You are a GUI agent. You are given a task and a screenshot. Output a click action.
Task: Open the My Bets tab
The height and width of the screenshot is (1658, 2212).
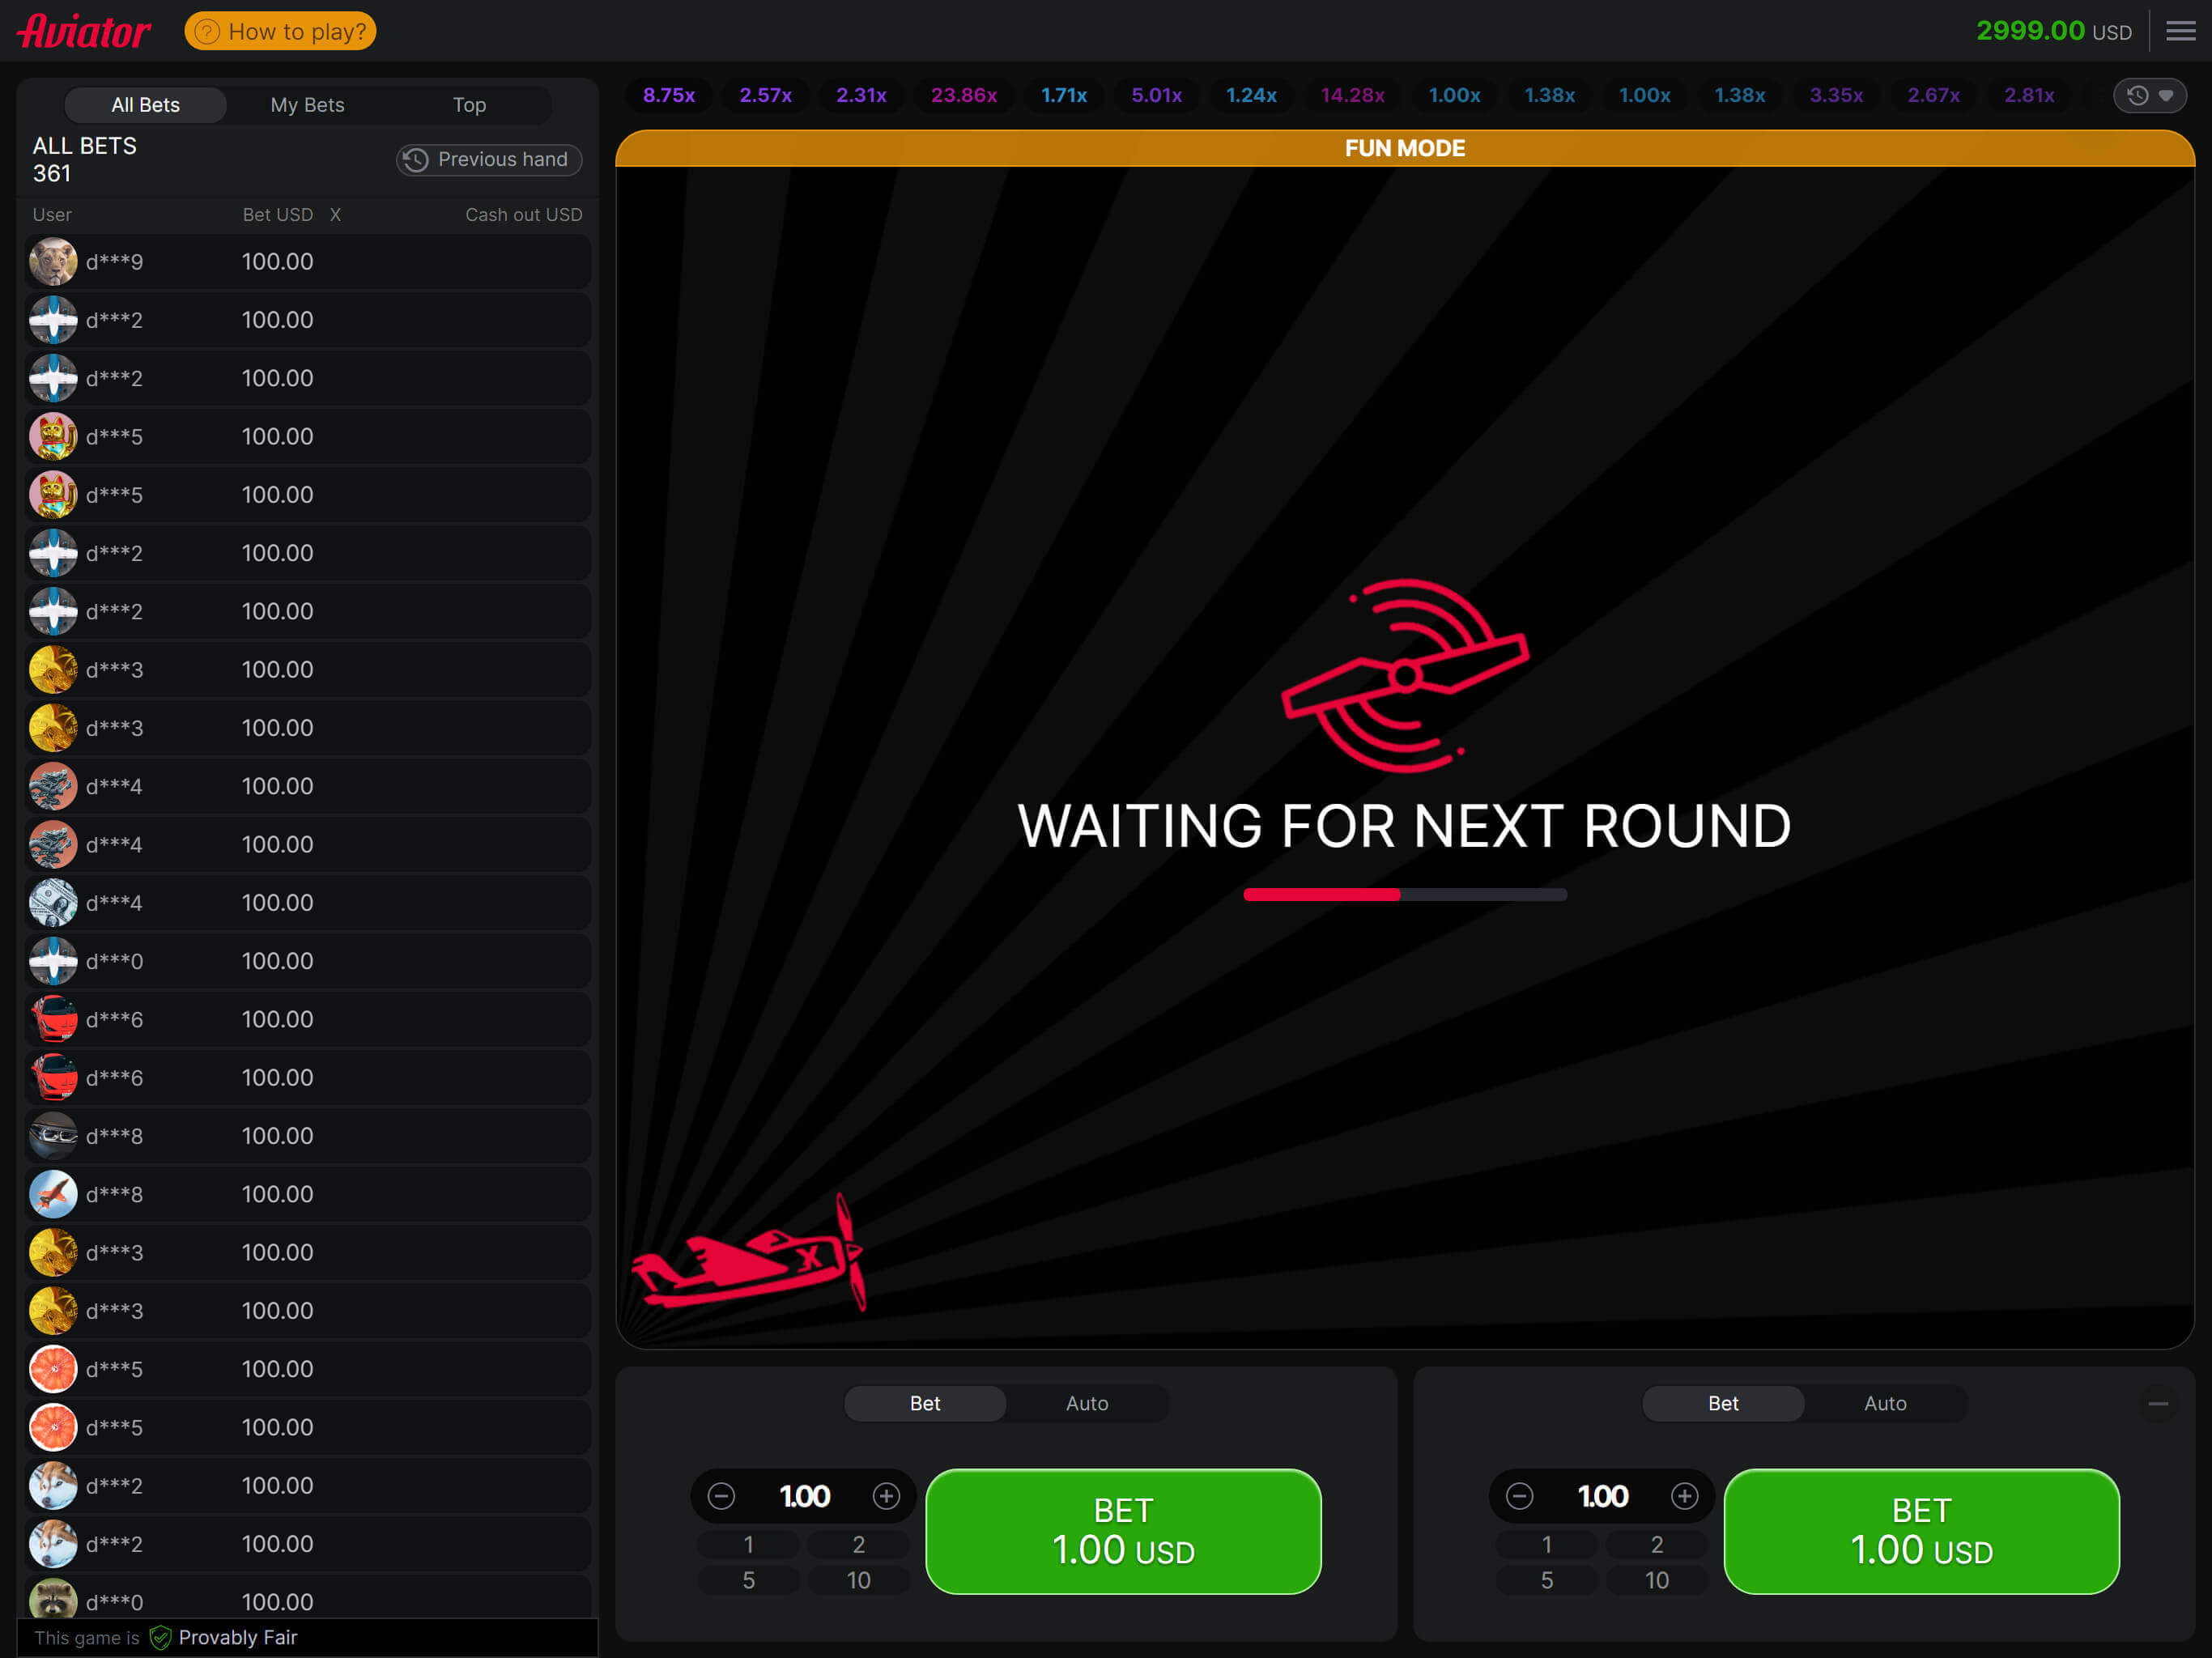click(x=307, y=105)
